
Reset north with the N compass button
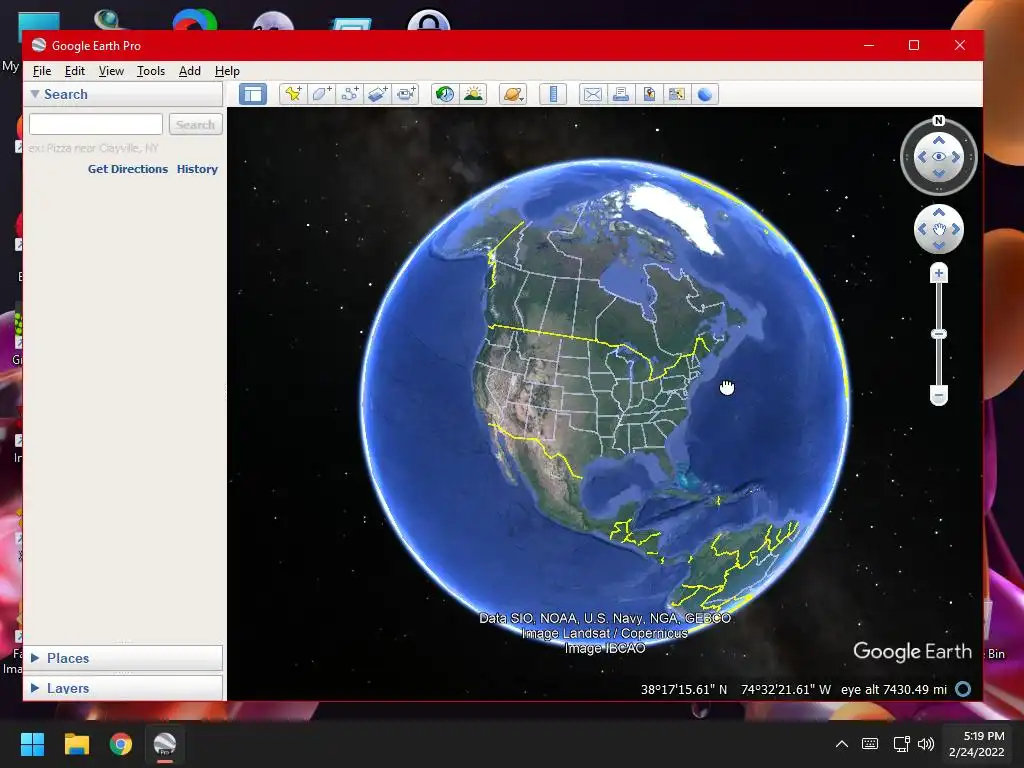coord(938,121)
